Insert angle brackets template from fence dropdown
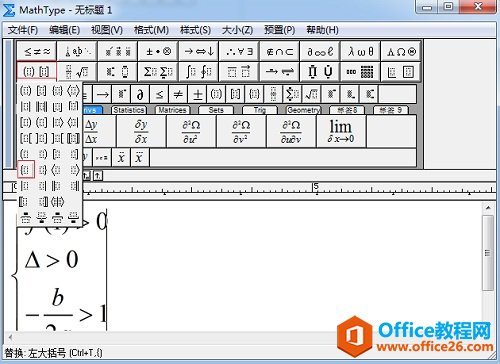Viewport: 500px width, 364px height. click(x=73, y=91)
